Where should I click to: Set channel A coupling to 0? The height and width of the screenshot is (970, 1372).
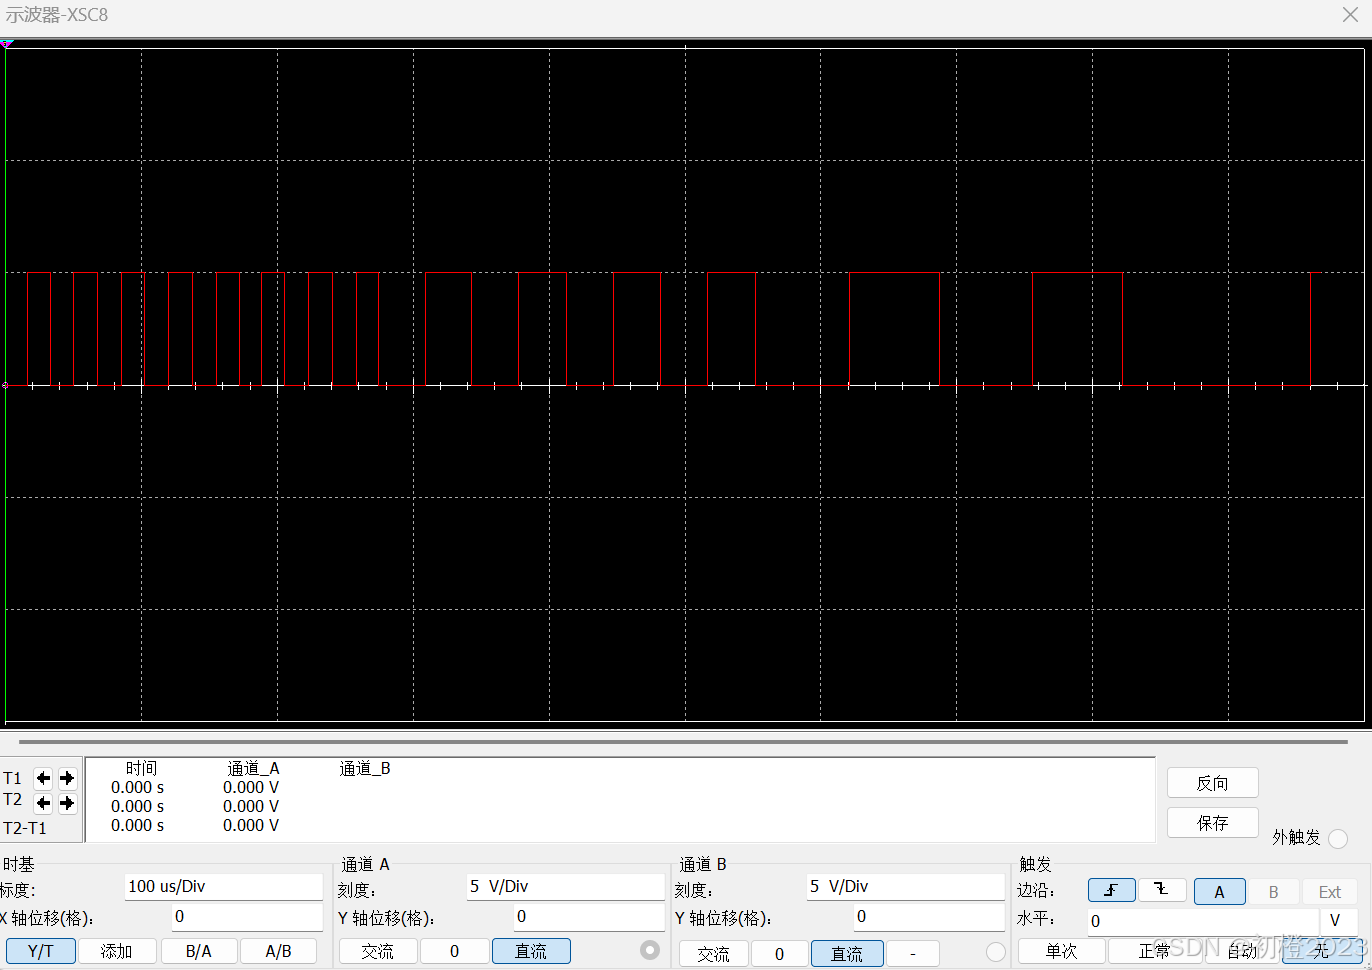(x=454, y=951)
